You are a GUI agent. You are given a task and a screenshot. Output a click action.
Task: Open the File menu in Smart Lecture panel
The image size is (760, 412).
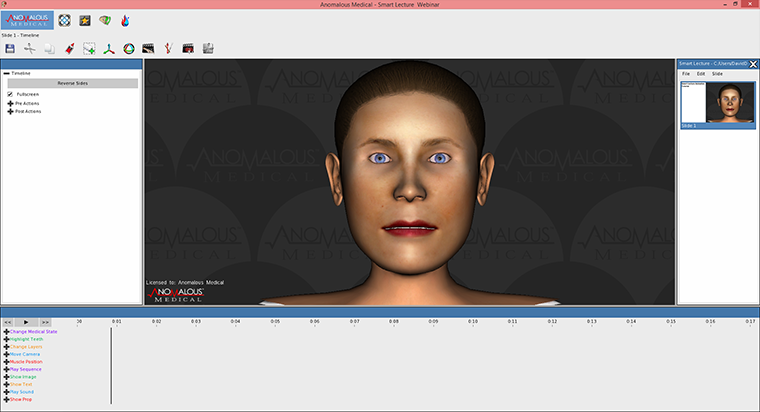click(x=686, y=74)
